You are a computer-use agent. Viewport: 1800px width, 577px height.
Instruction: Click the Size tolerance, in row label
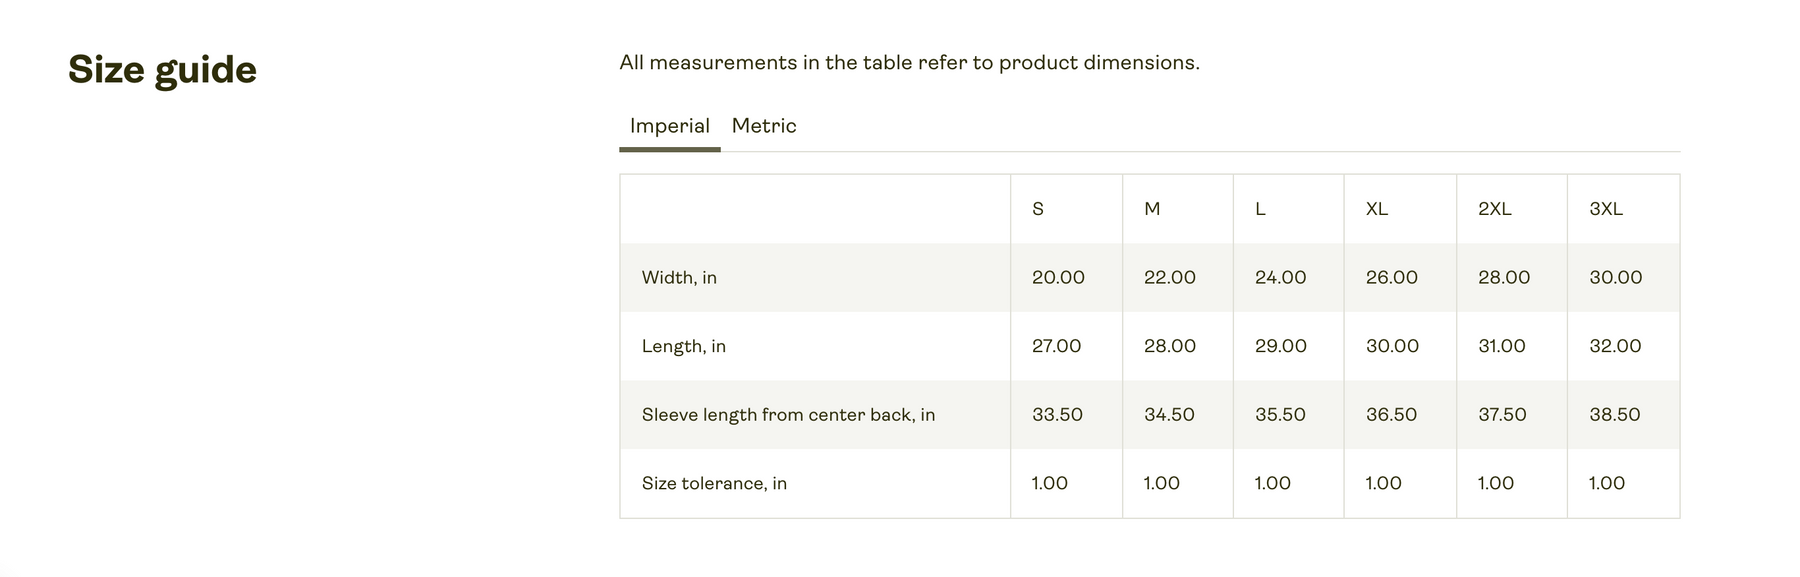tap(714, 484)
